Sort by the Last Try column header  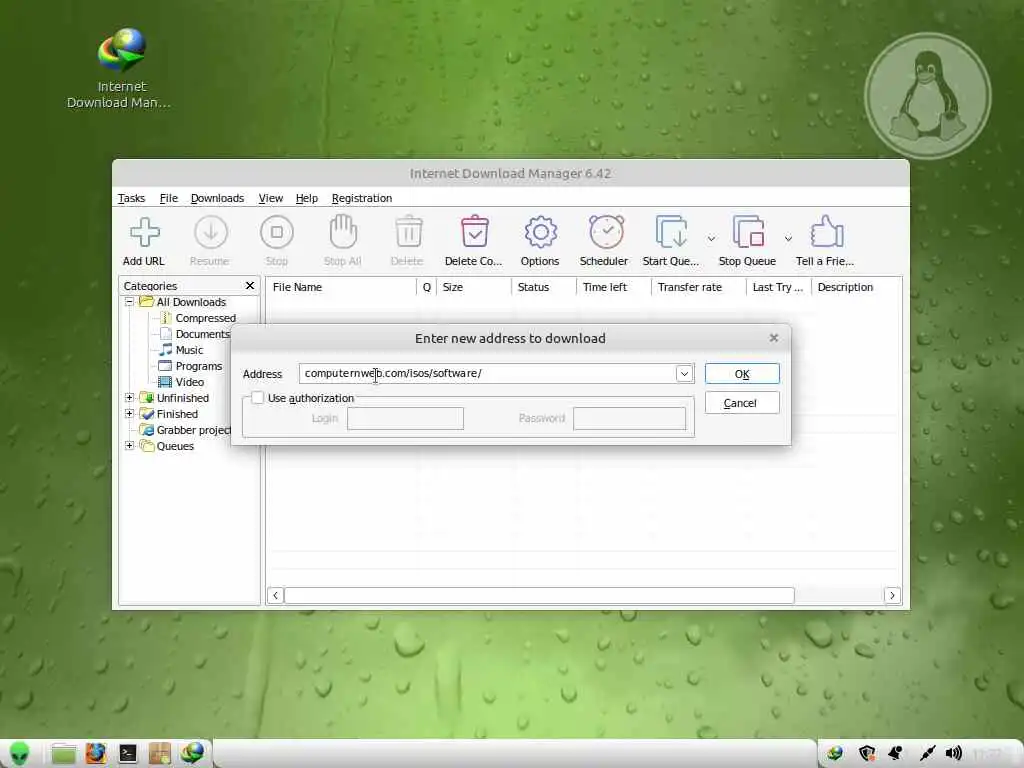point(778,287)
